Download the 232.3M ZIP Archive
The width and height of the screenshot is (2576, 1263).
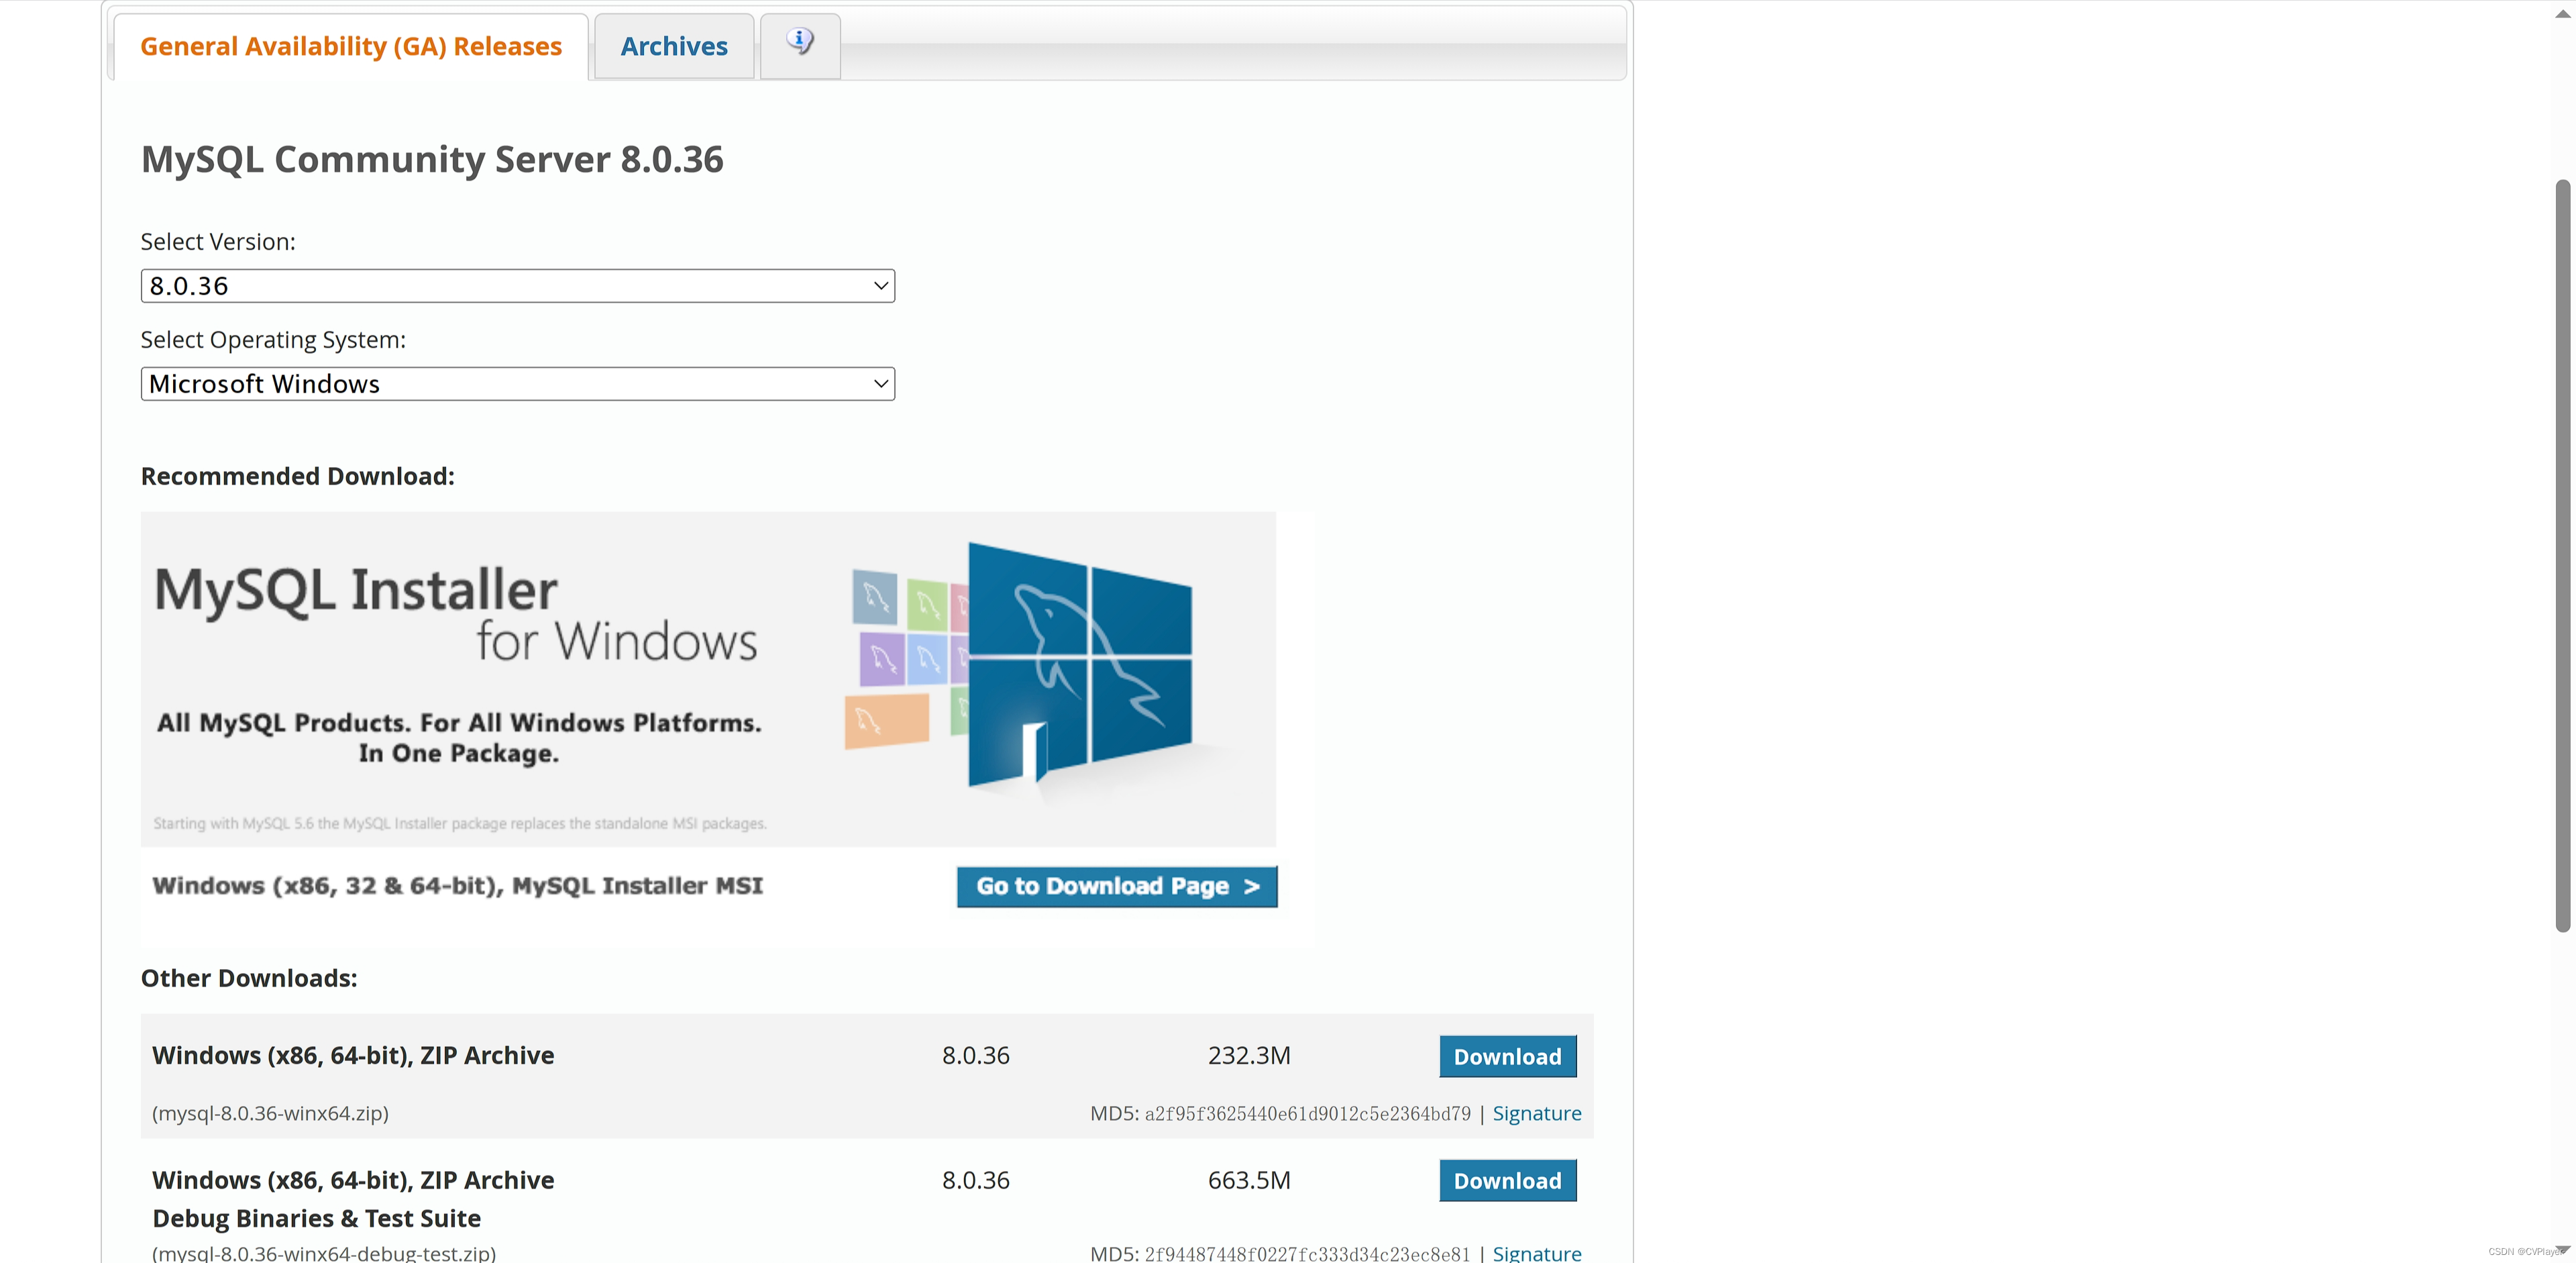(1506, 1056)
